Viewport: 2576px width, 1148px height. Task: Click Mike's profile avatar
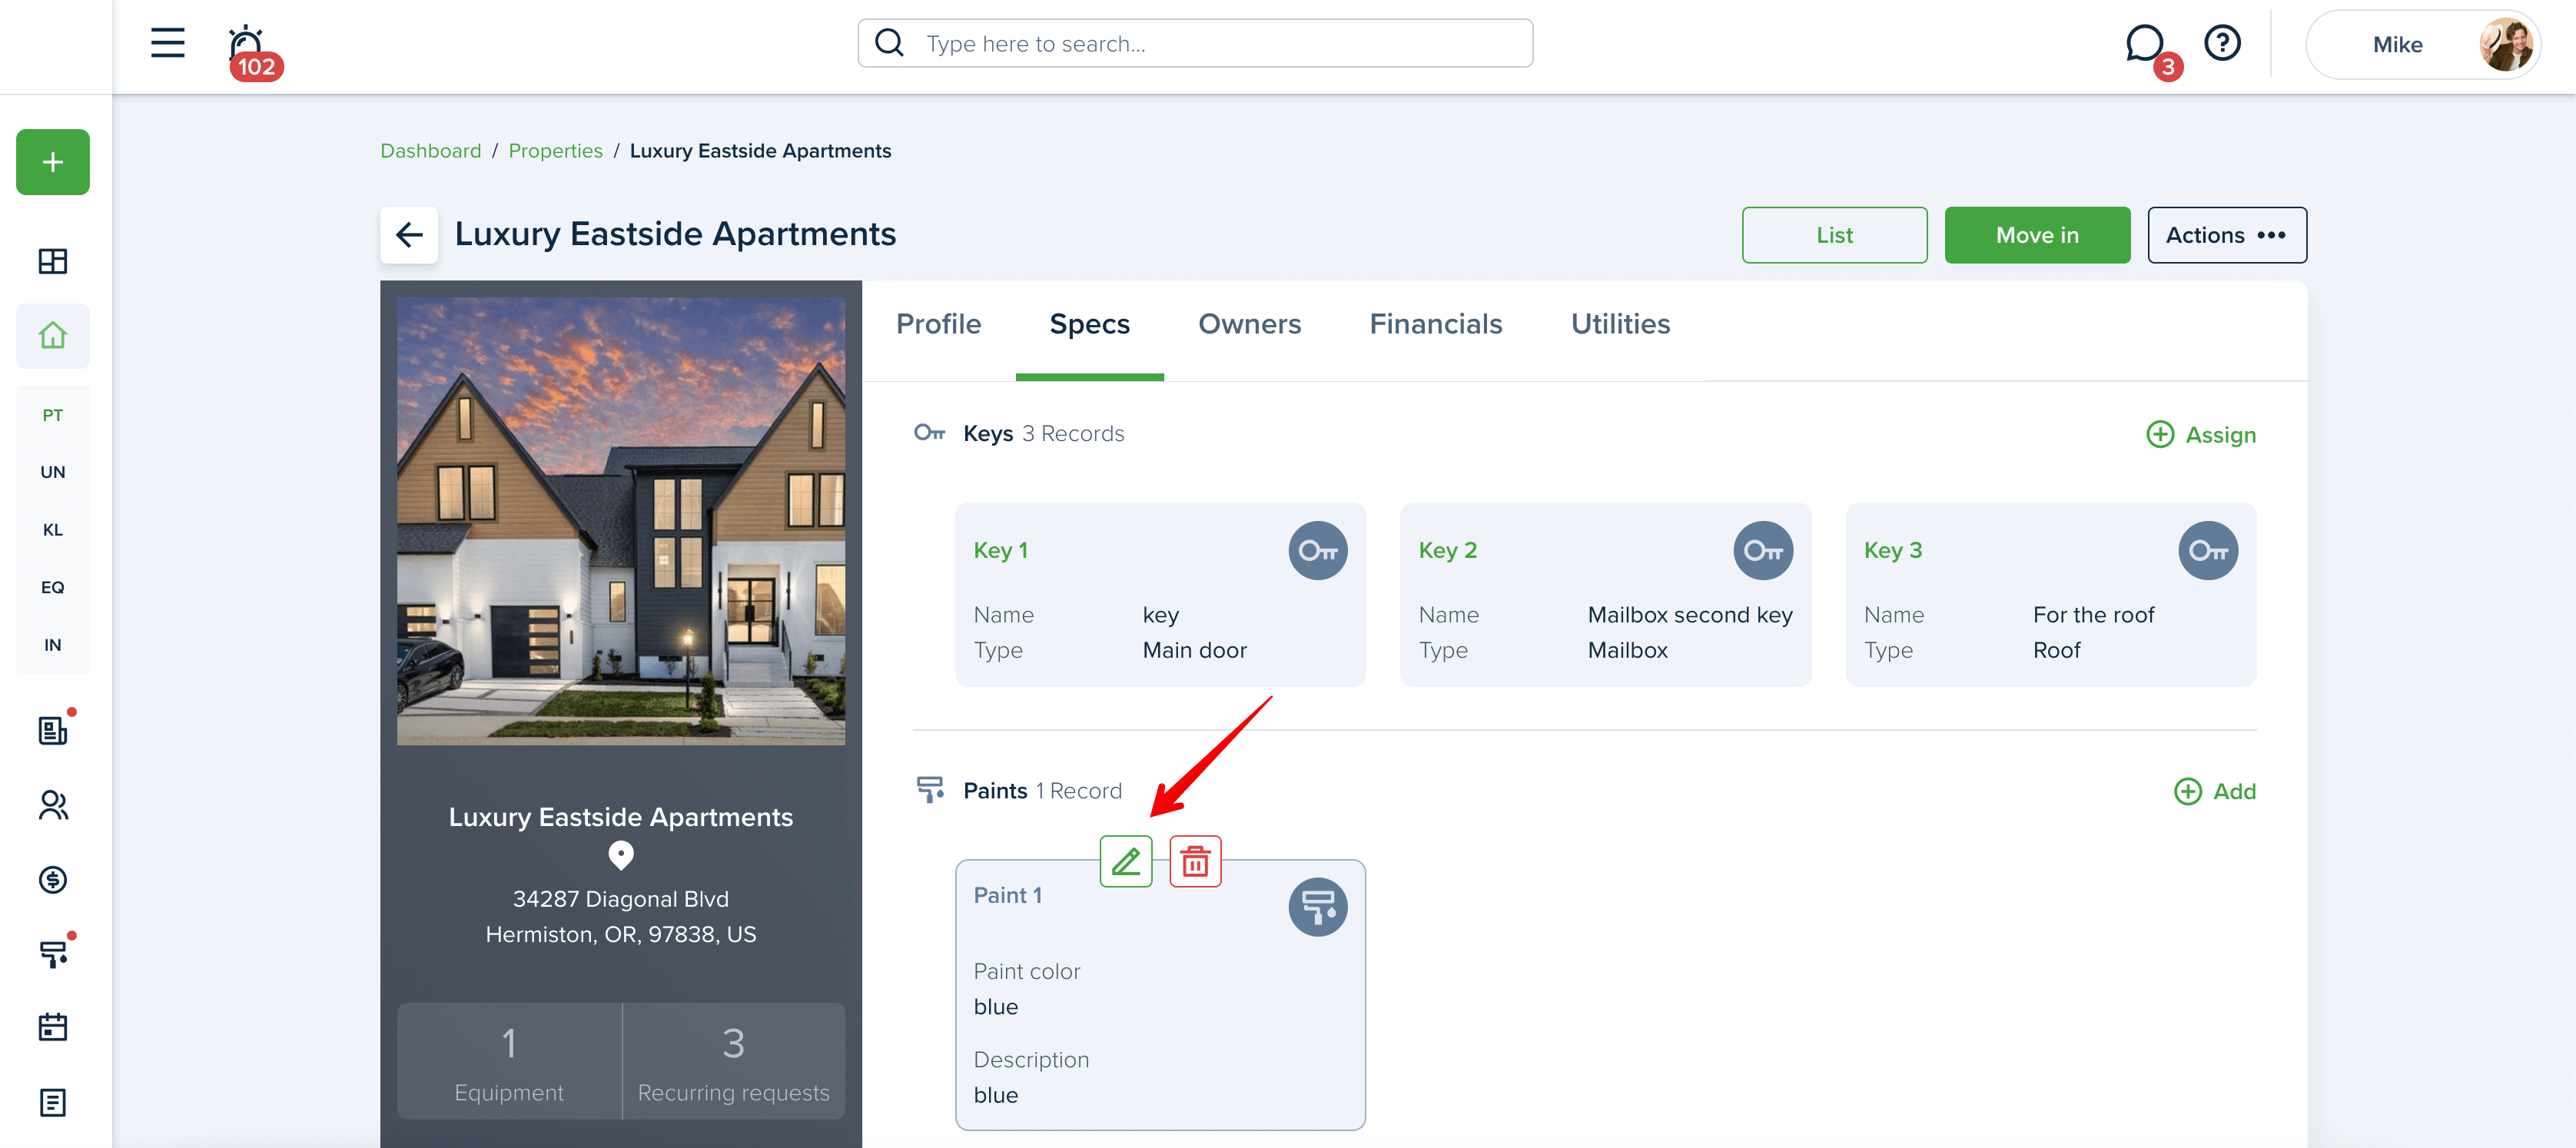coord(2506,44)
